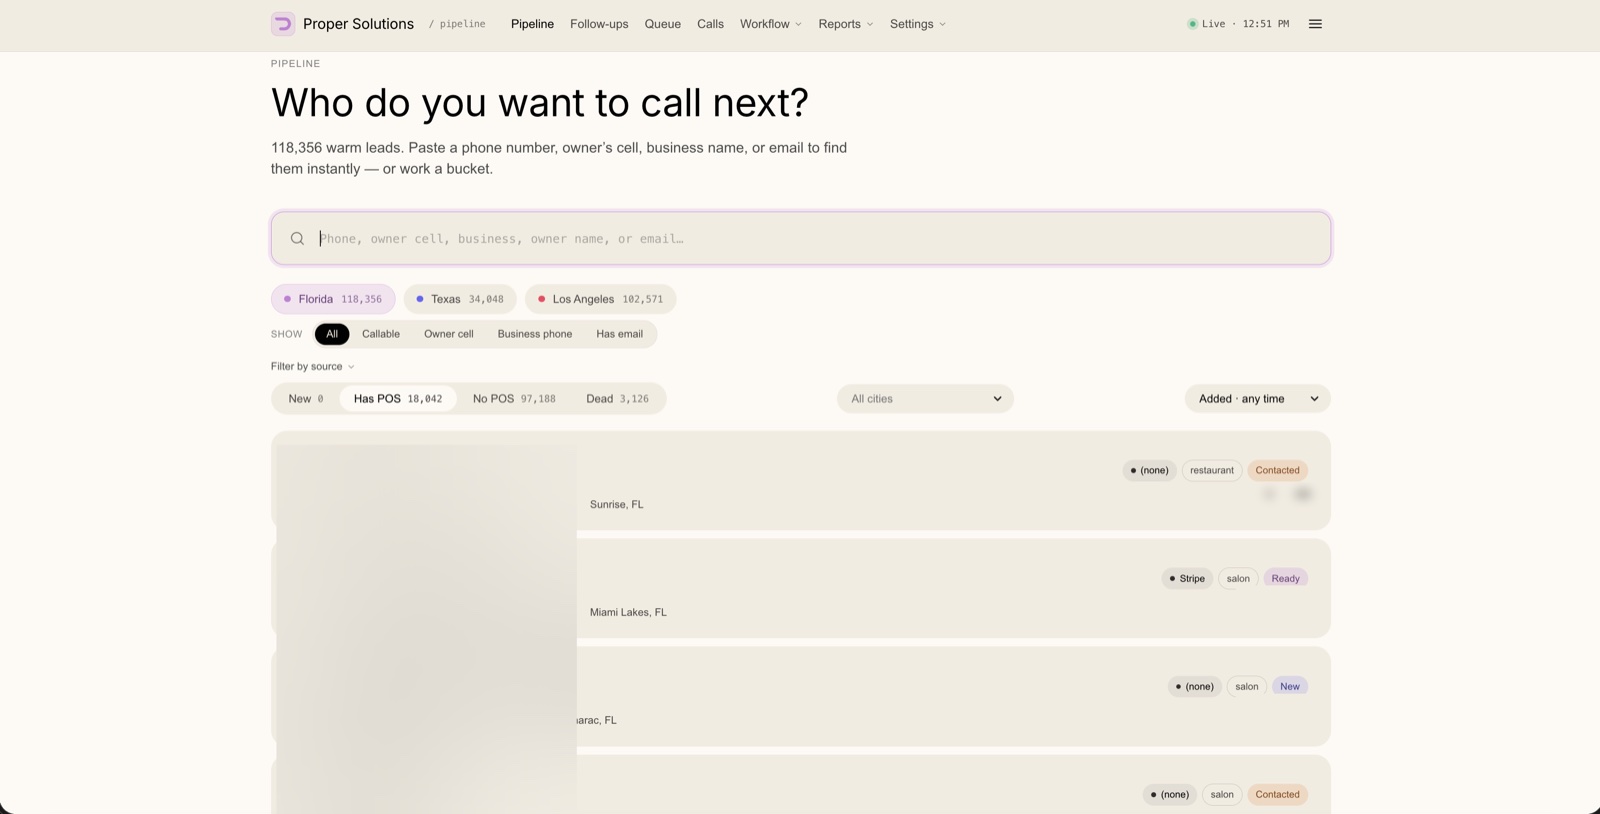
Task: Click the Live 12:51 PM status text
Action: 1245,24
